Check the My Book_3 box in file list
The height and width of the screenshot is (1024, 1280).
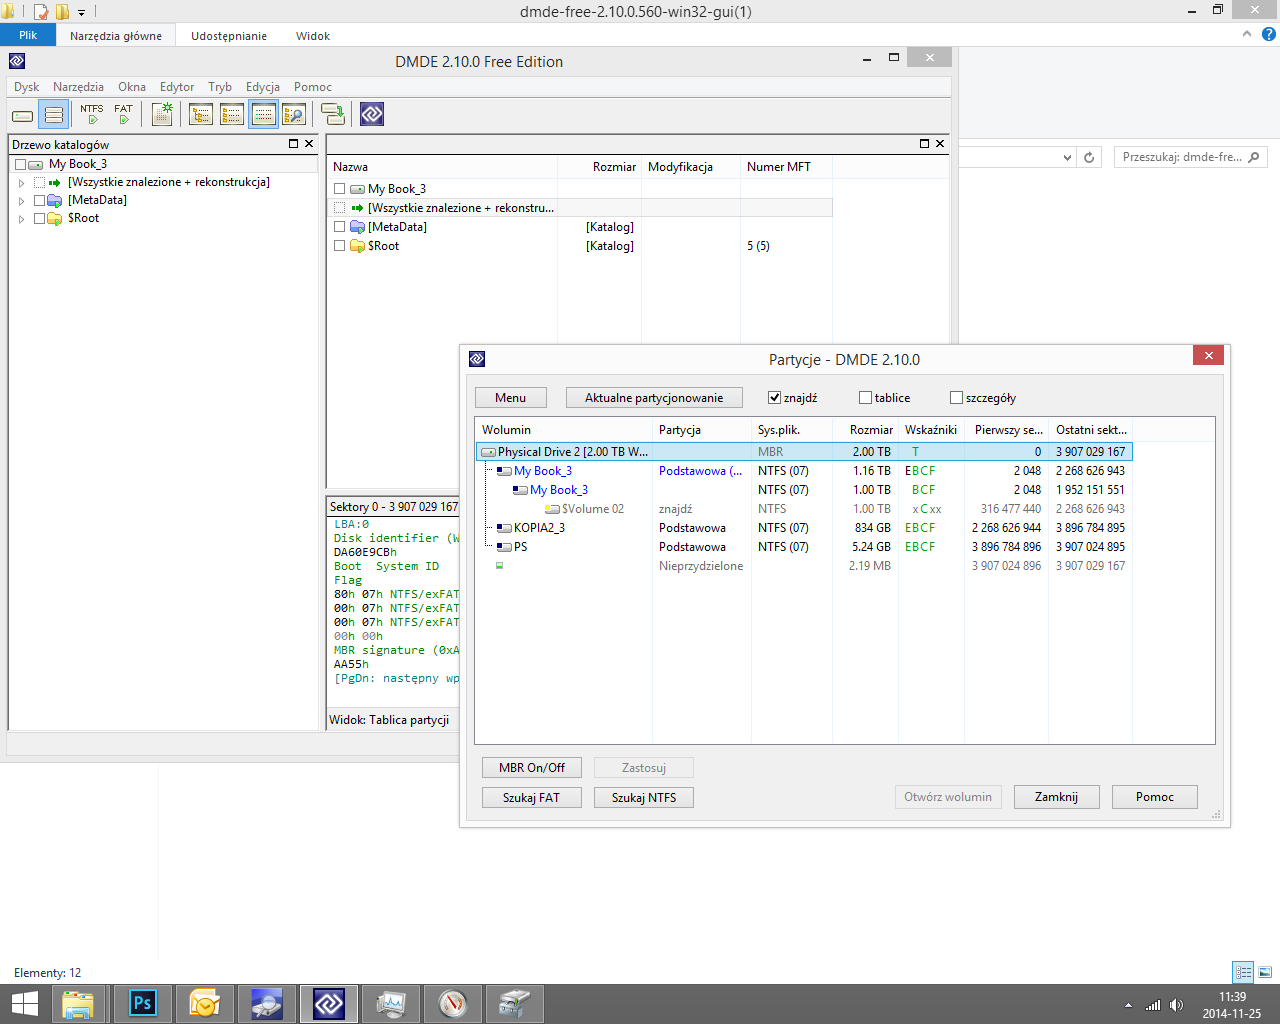[x=339, y=189]
